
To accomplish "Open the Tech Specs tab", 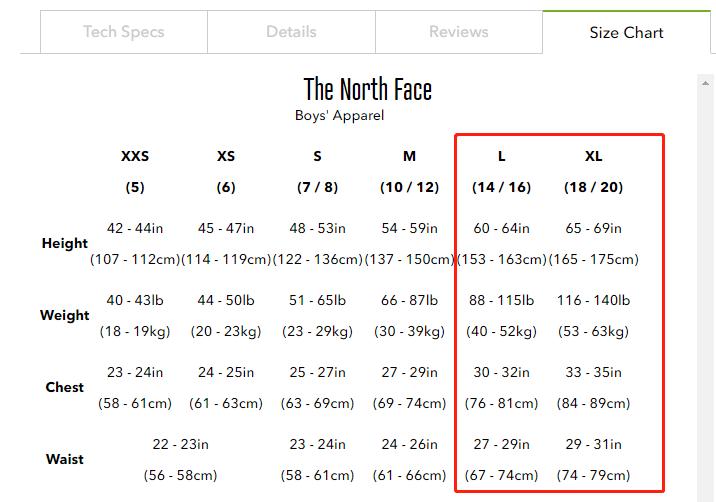I will (124, 32).
